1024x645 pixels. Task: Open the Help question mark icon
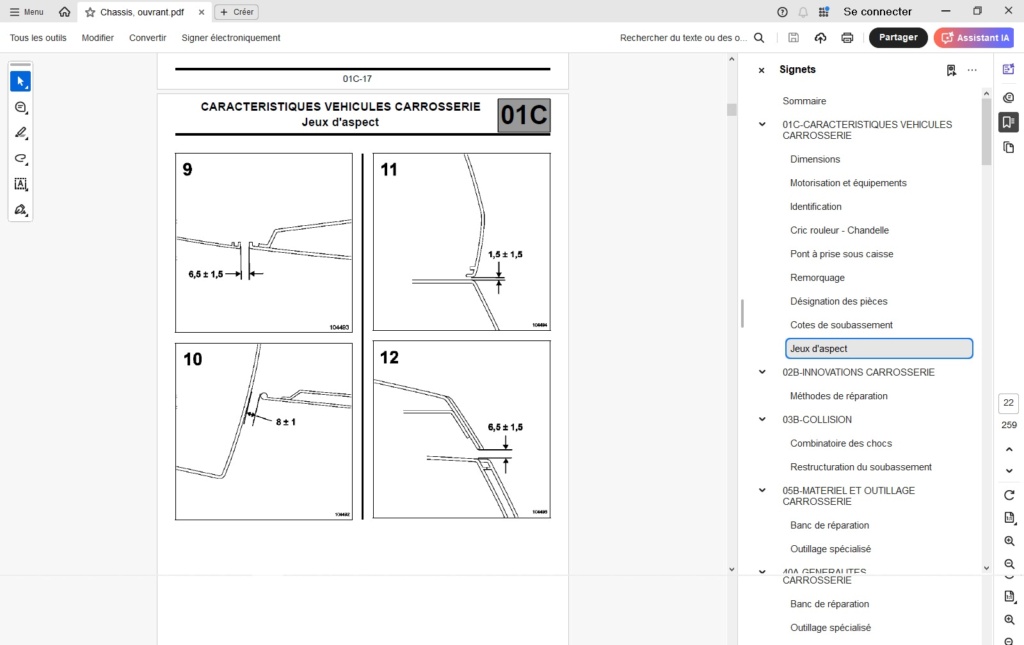(782, 12)
